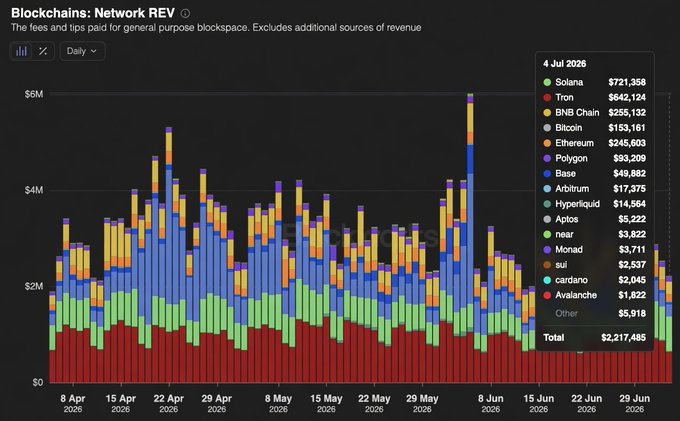
Task: Click the Avalanche red legend dot
Action: (x=547, y=295)
